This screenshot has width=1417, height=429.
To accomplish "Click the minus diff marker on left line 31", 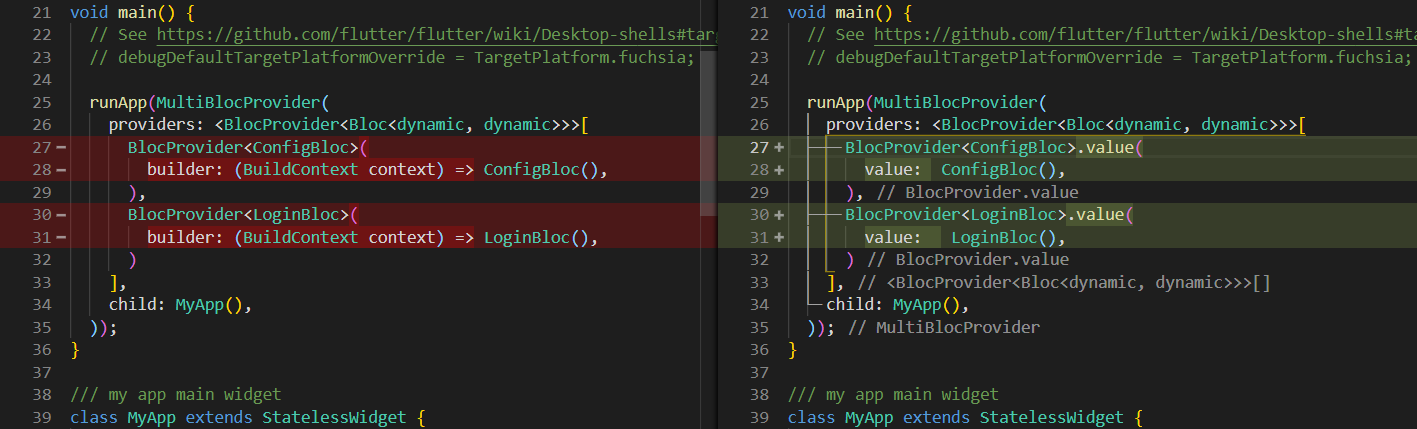I will point(61,237).
